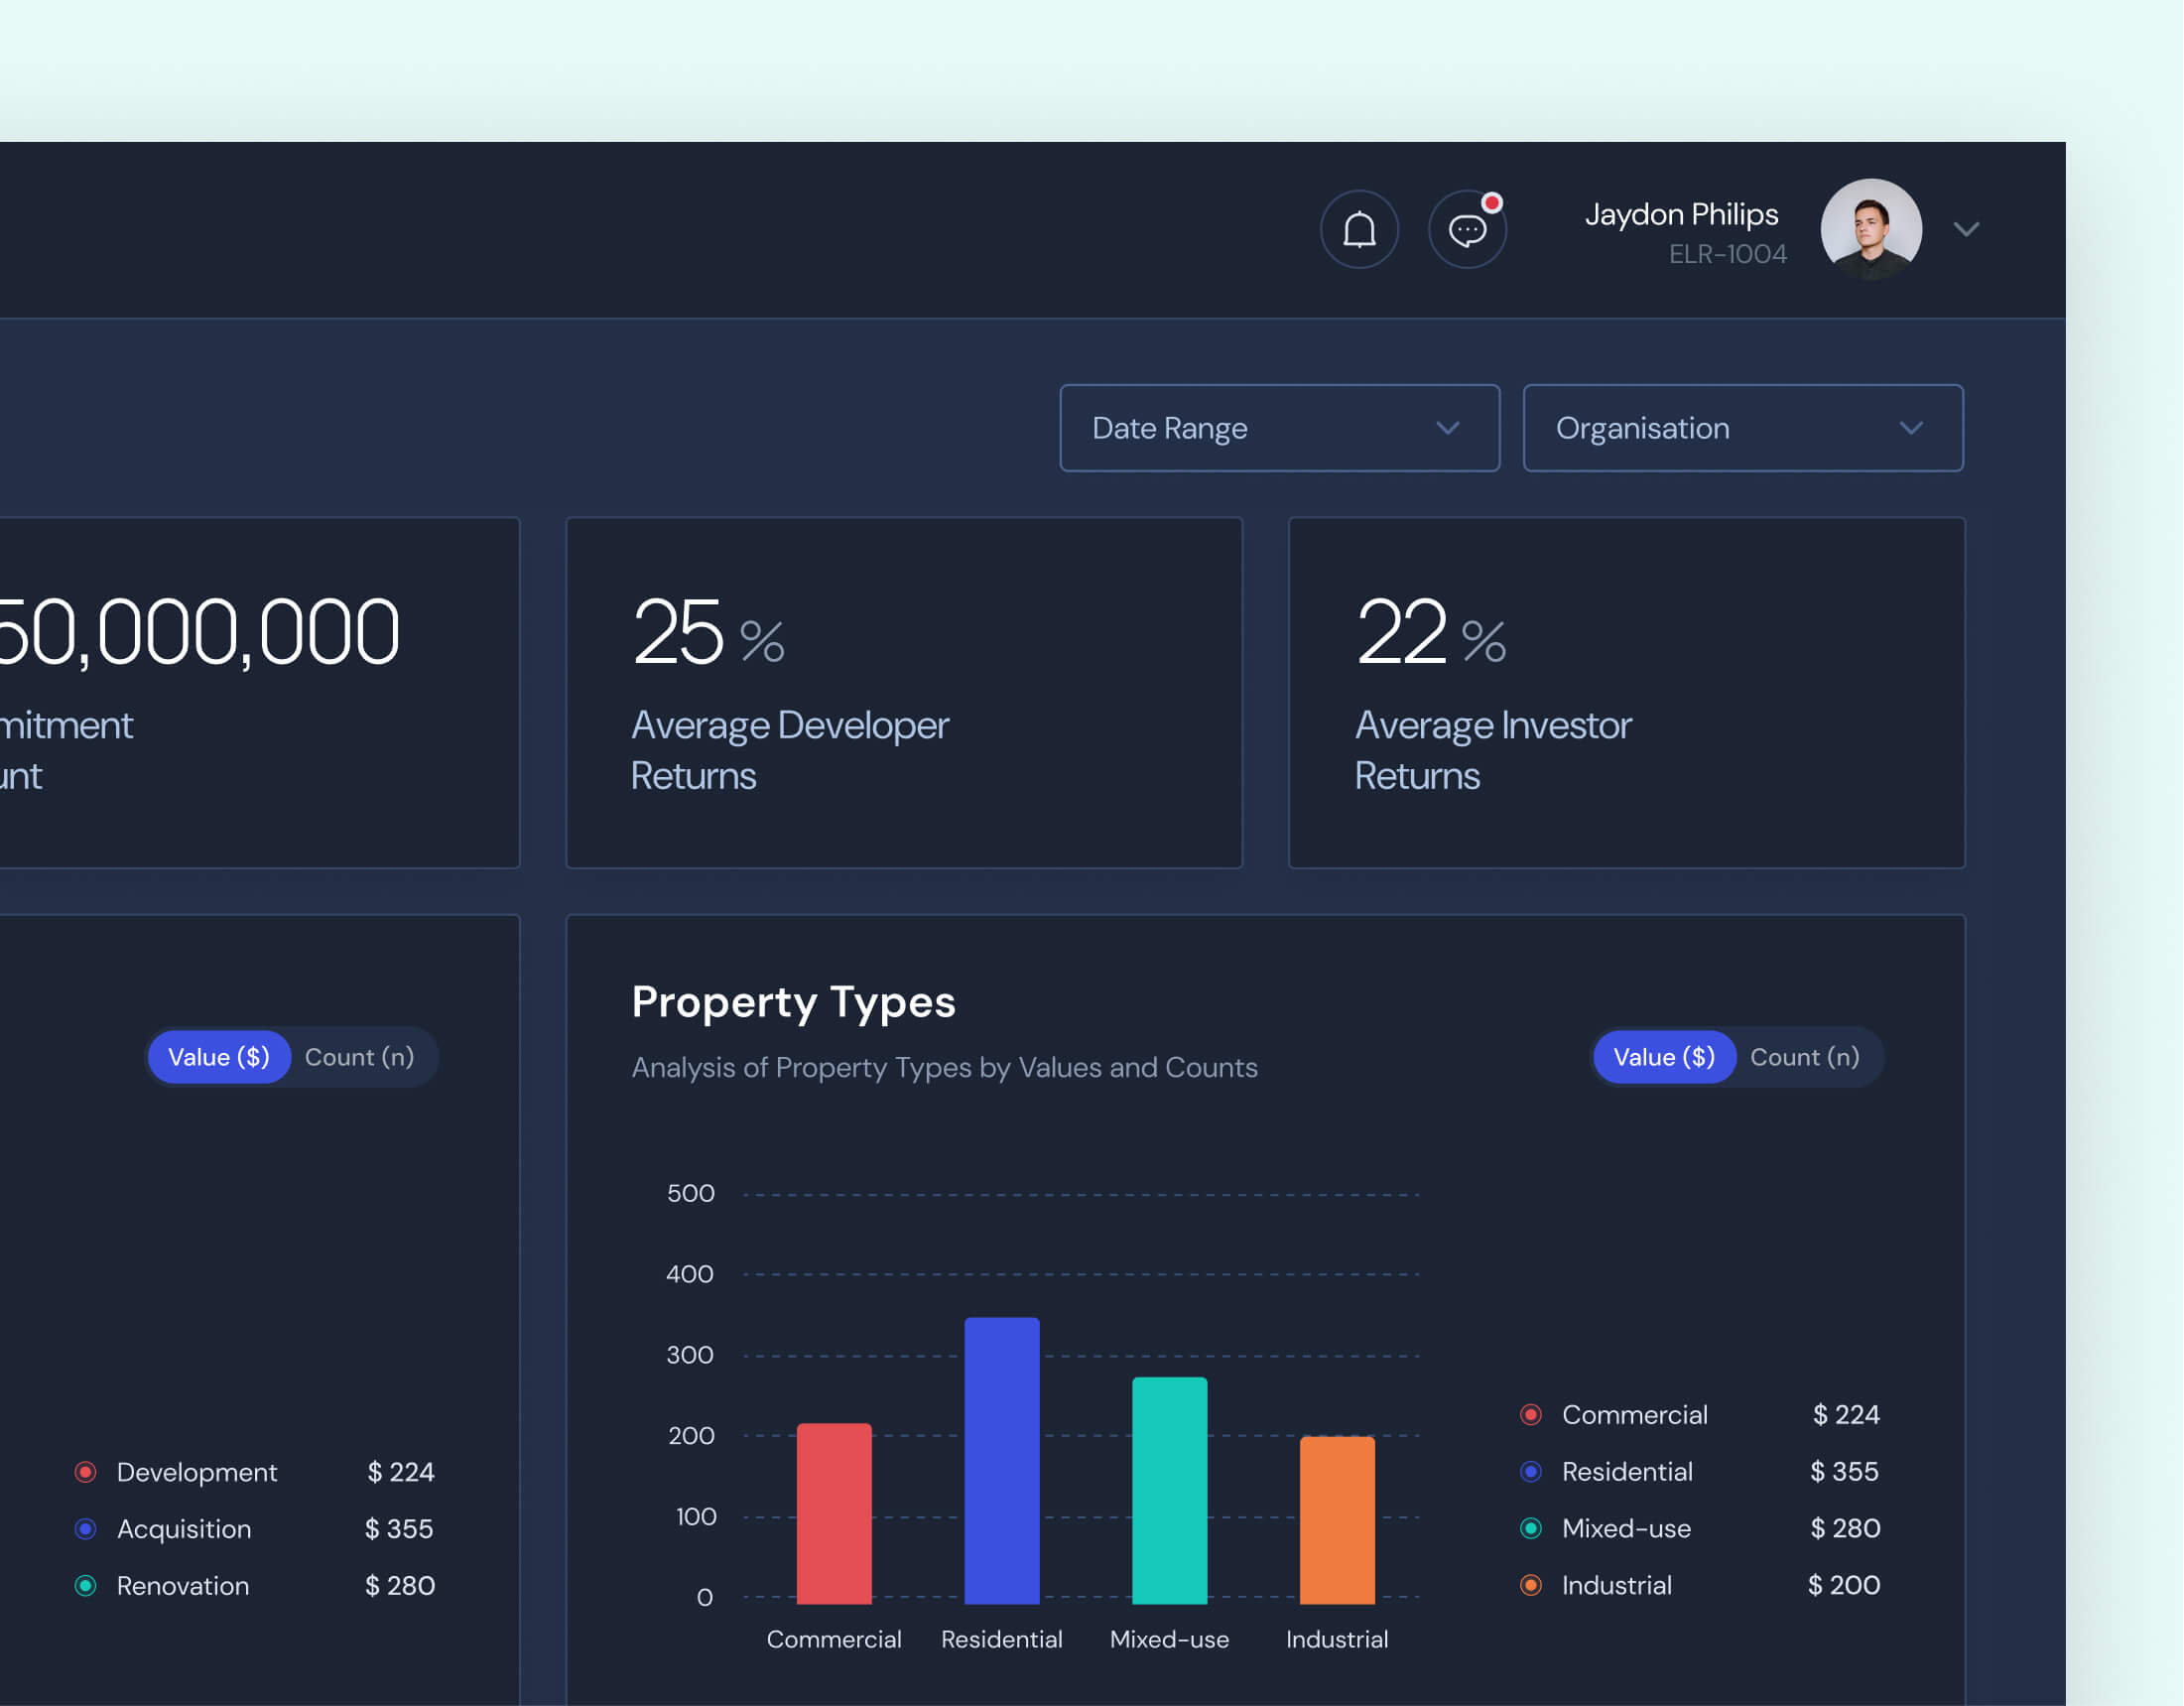Click the orange Industrial legend dot
Image resolution: width=2184 pixels, height=1706 pixels.
(x=1530, y=1585)
